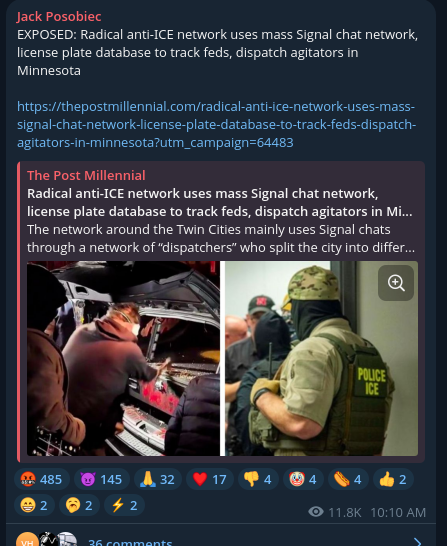Open The Post Millennial preview source title

click(x=86, y=175)
